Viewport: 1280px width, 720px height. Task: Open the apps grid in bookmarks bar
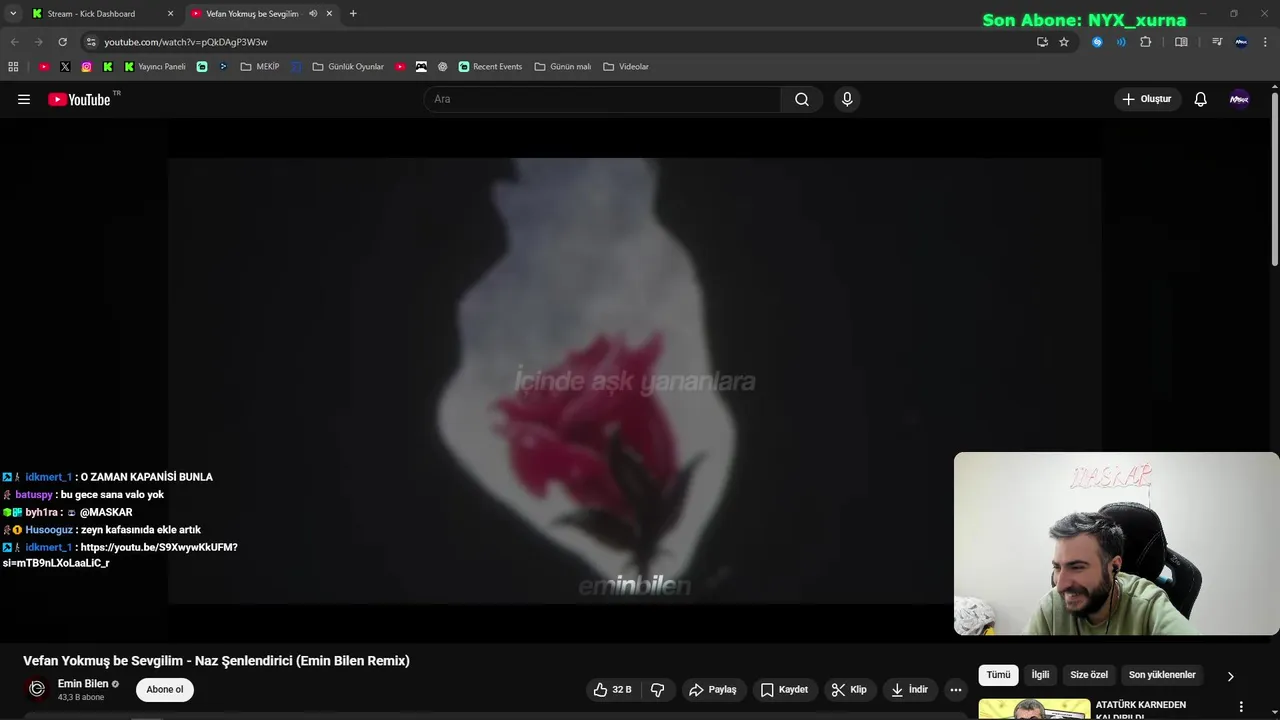coord(13,67)
